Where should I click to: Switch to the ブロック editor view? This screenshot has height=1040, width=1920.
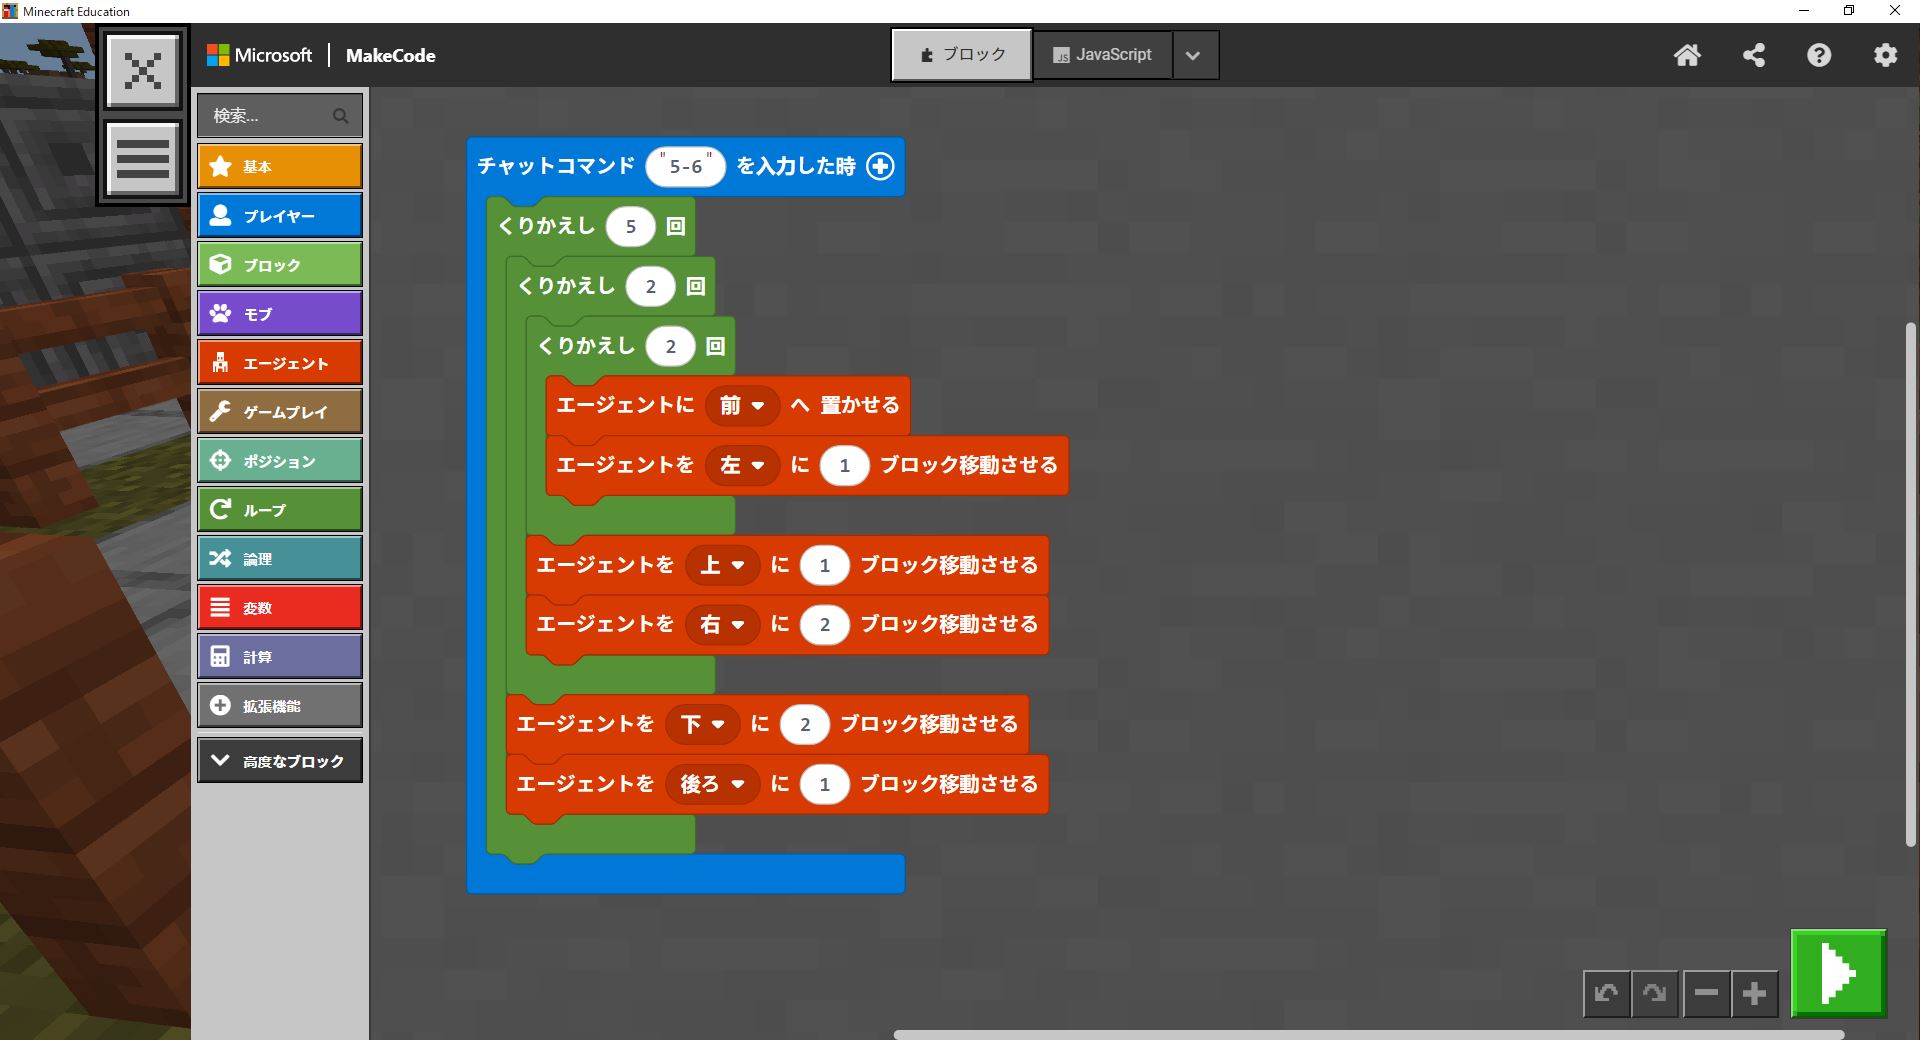pyautogui.click(x=961, y=55)
